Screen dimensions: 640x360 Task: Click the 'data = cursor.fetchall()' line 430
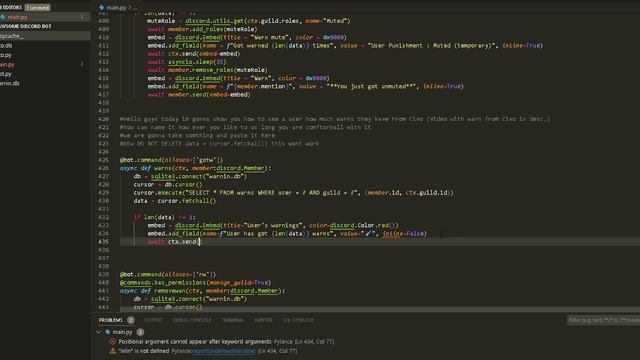click(175, 201)
